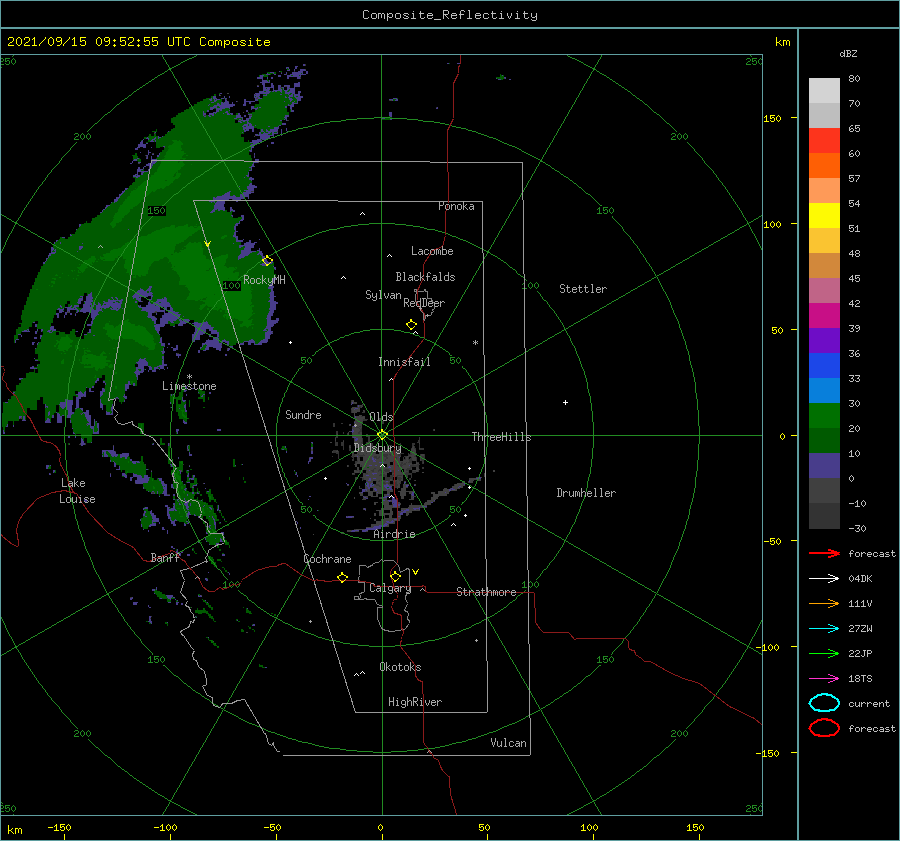Click the Lake Louise label

point(77,491)
